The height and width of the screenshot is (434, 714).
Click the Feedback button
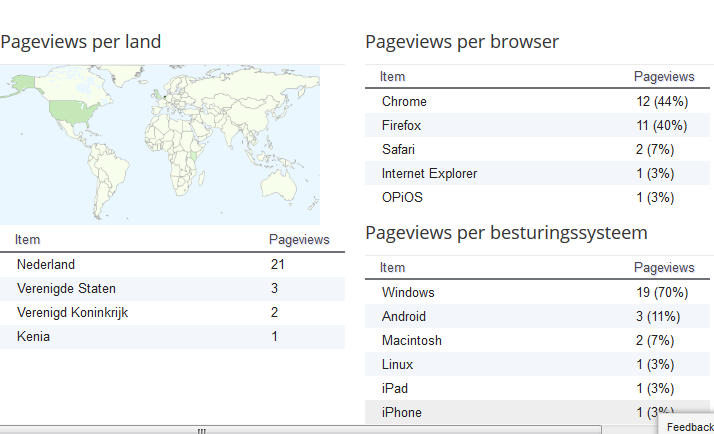[688, 426]
